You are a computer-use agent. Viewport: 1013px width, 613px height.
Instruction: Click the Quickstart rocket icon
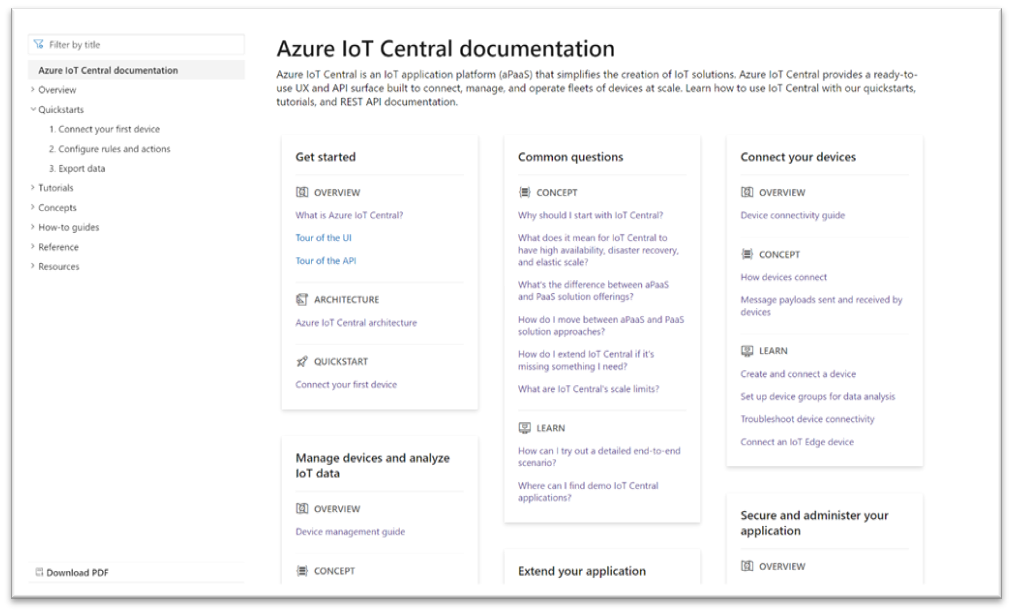[302, 362]
